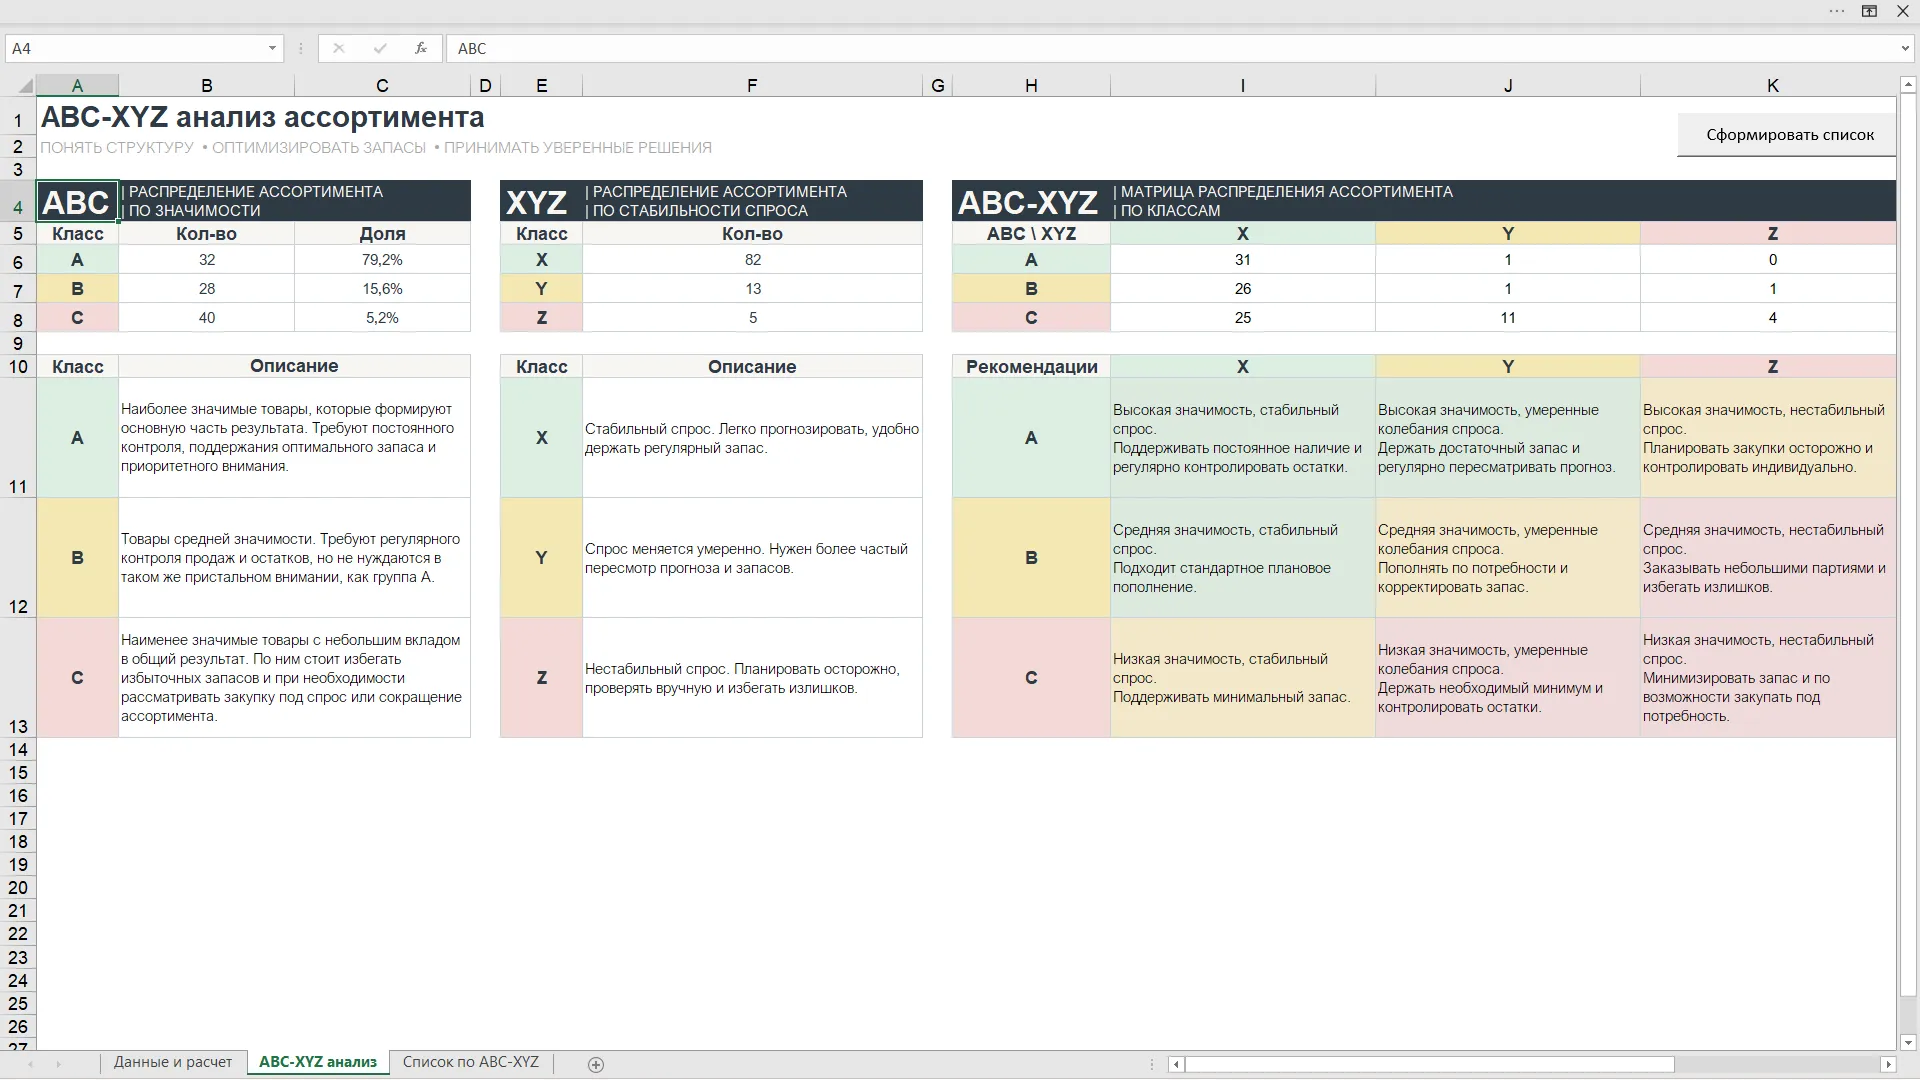Select column F header
This screenshot has width=1920, height=1080.
tap(752, 86)
